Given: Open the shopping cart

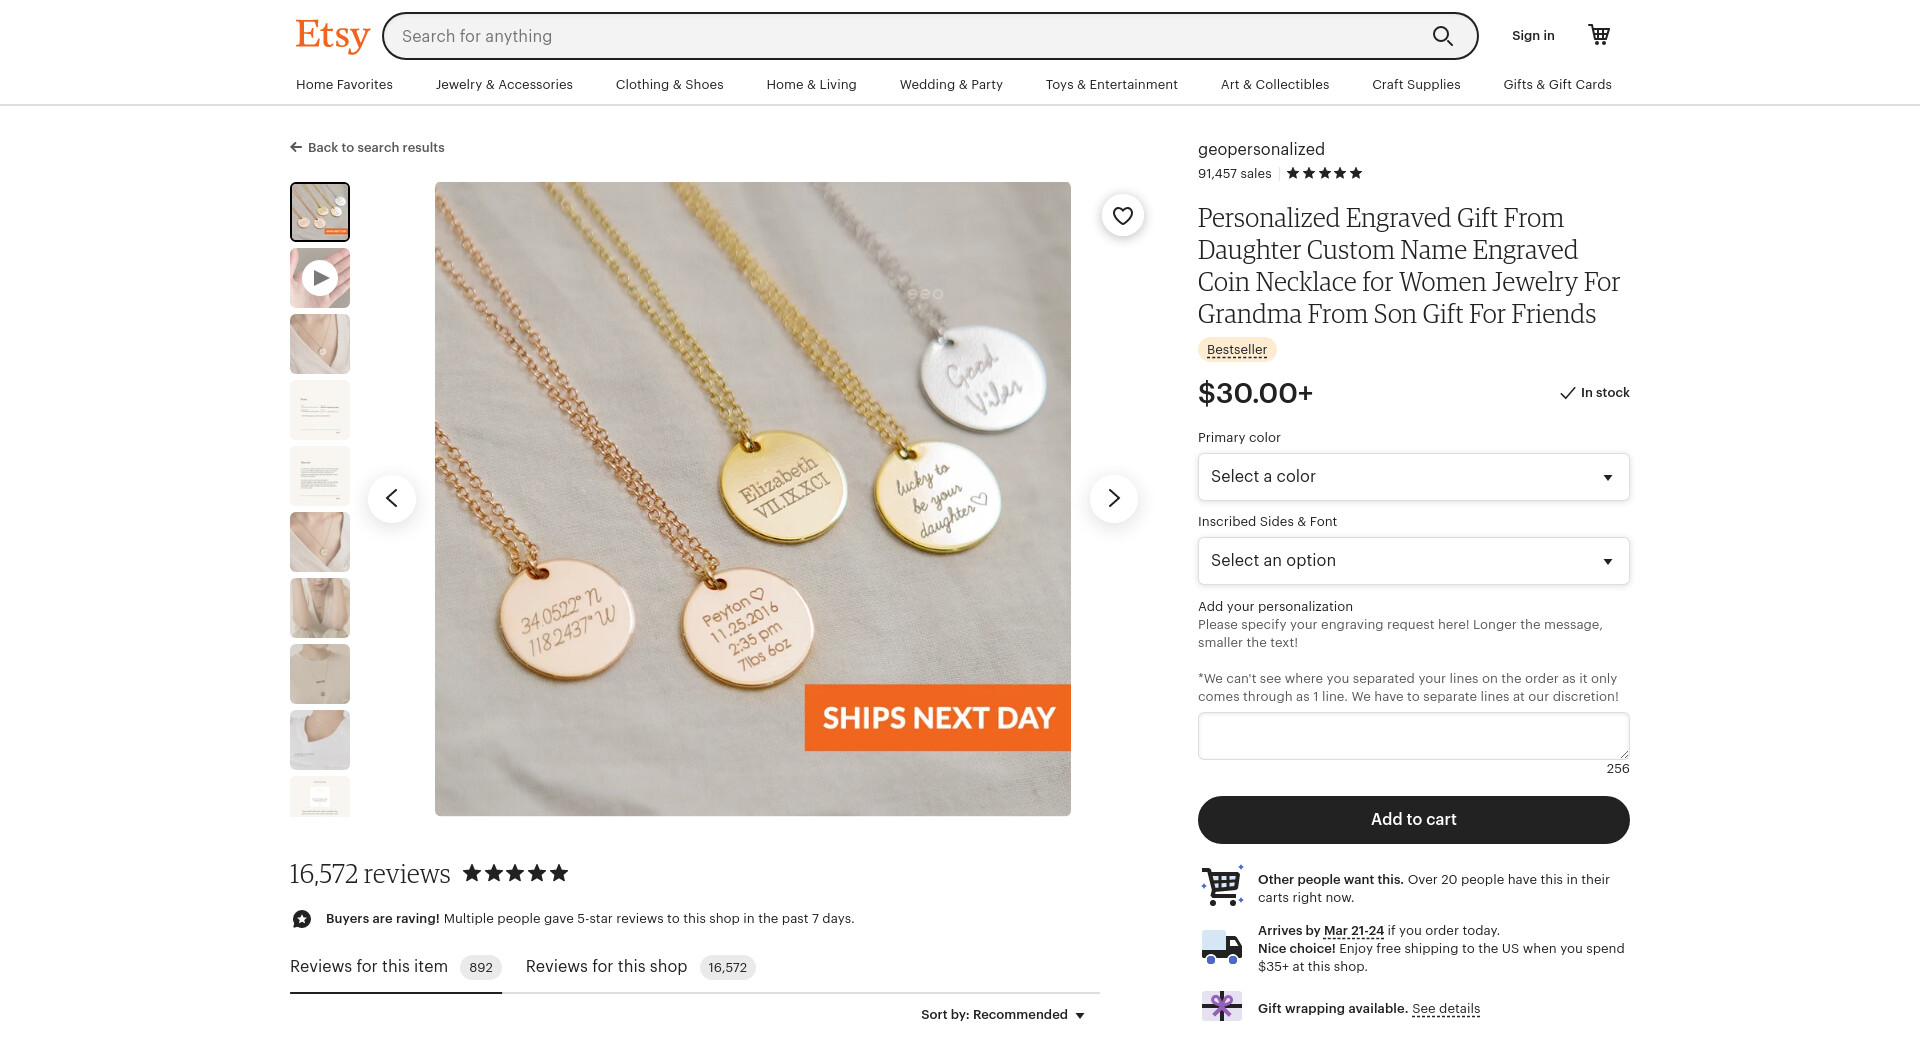Looking at the screenshot, I should pos(1599,35).
